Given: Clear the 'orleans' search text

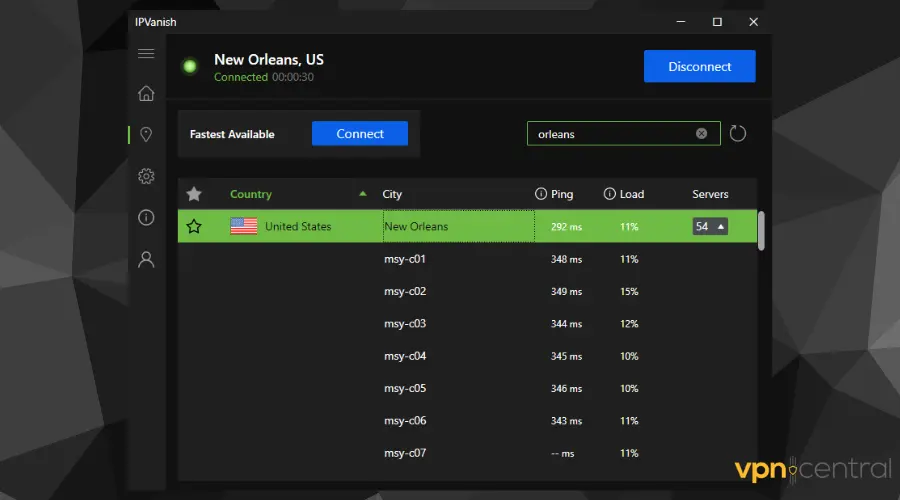Looking at the screenshot, I should point(701,134).
